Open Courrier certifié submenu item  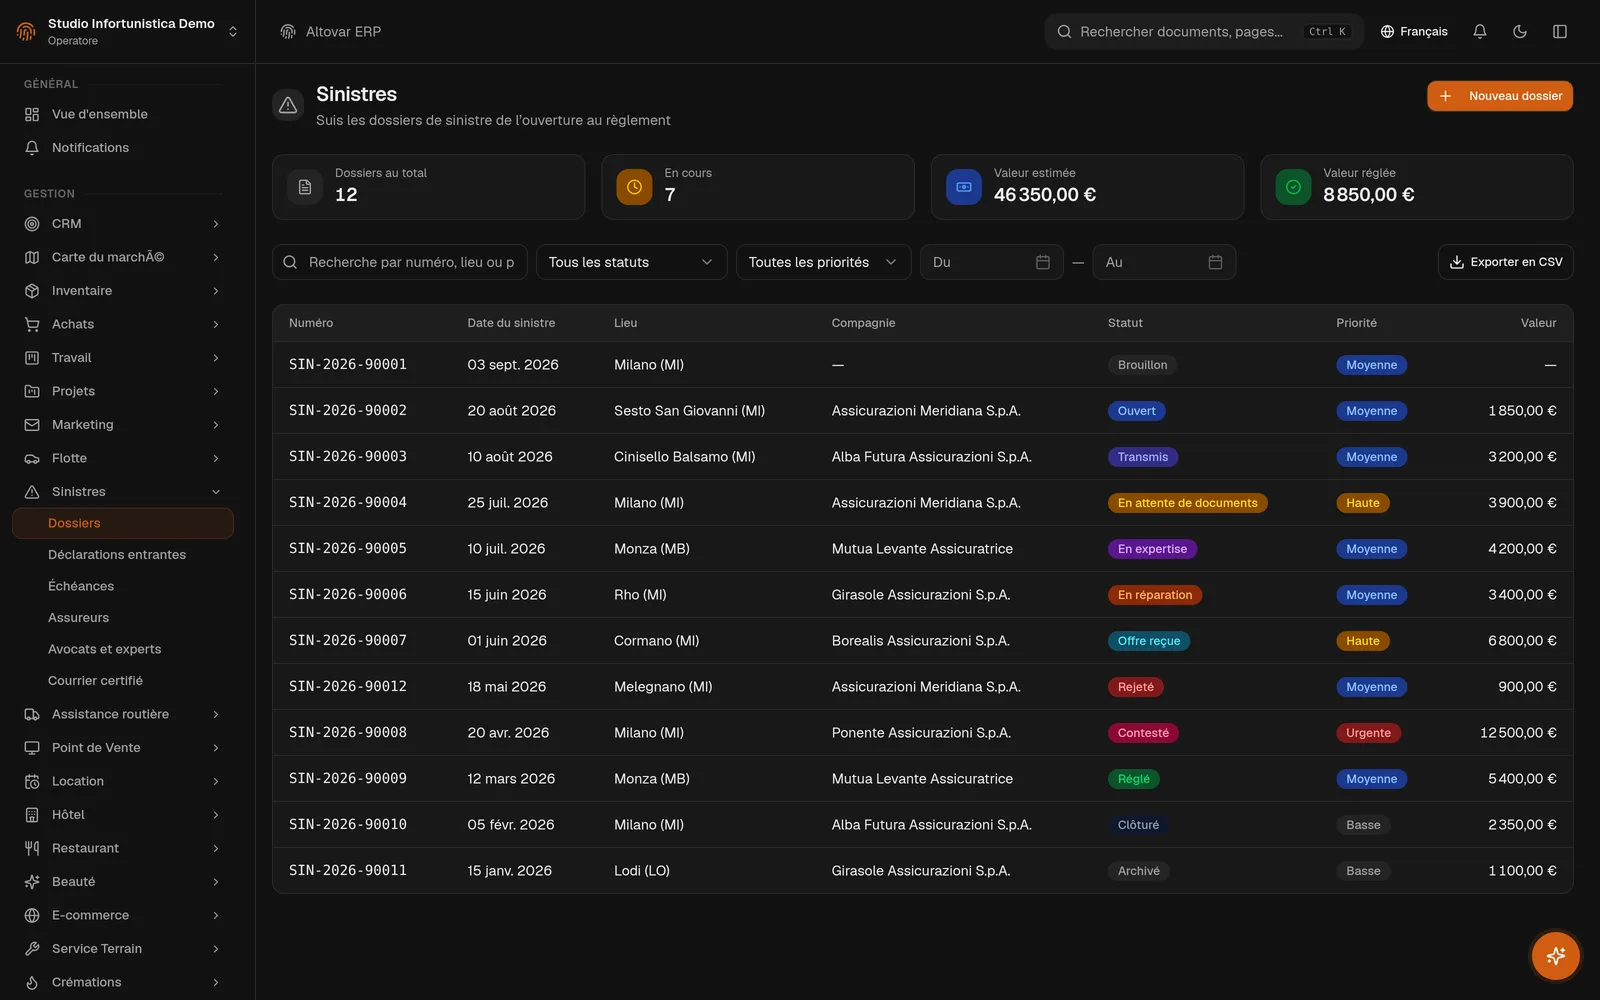pyautogui.click(x=95, y=681)
